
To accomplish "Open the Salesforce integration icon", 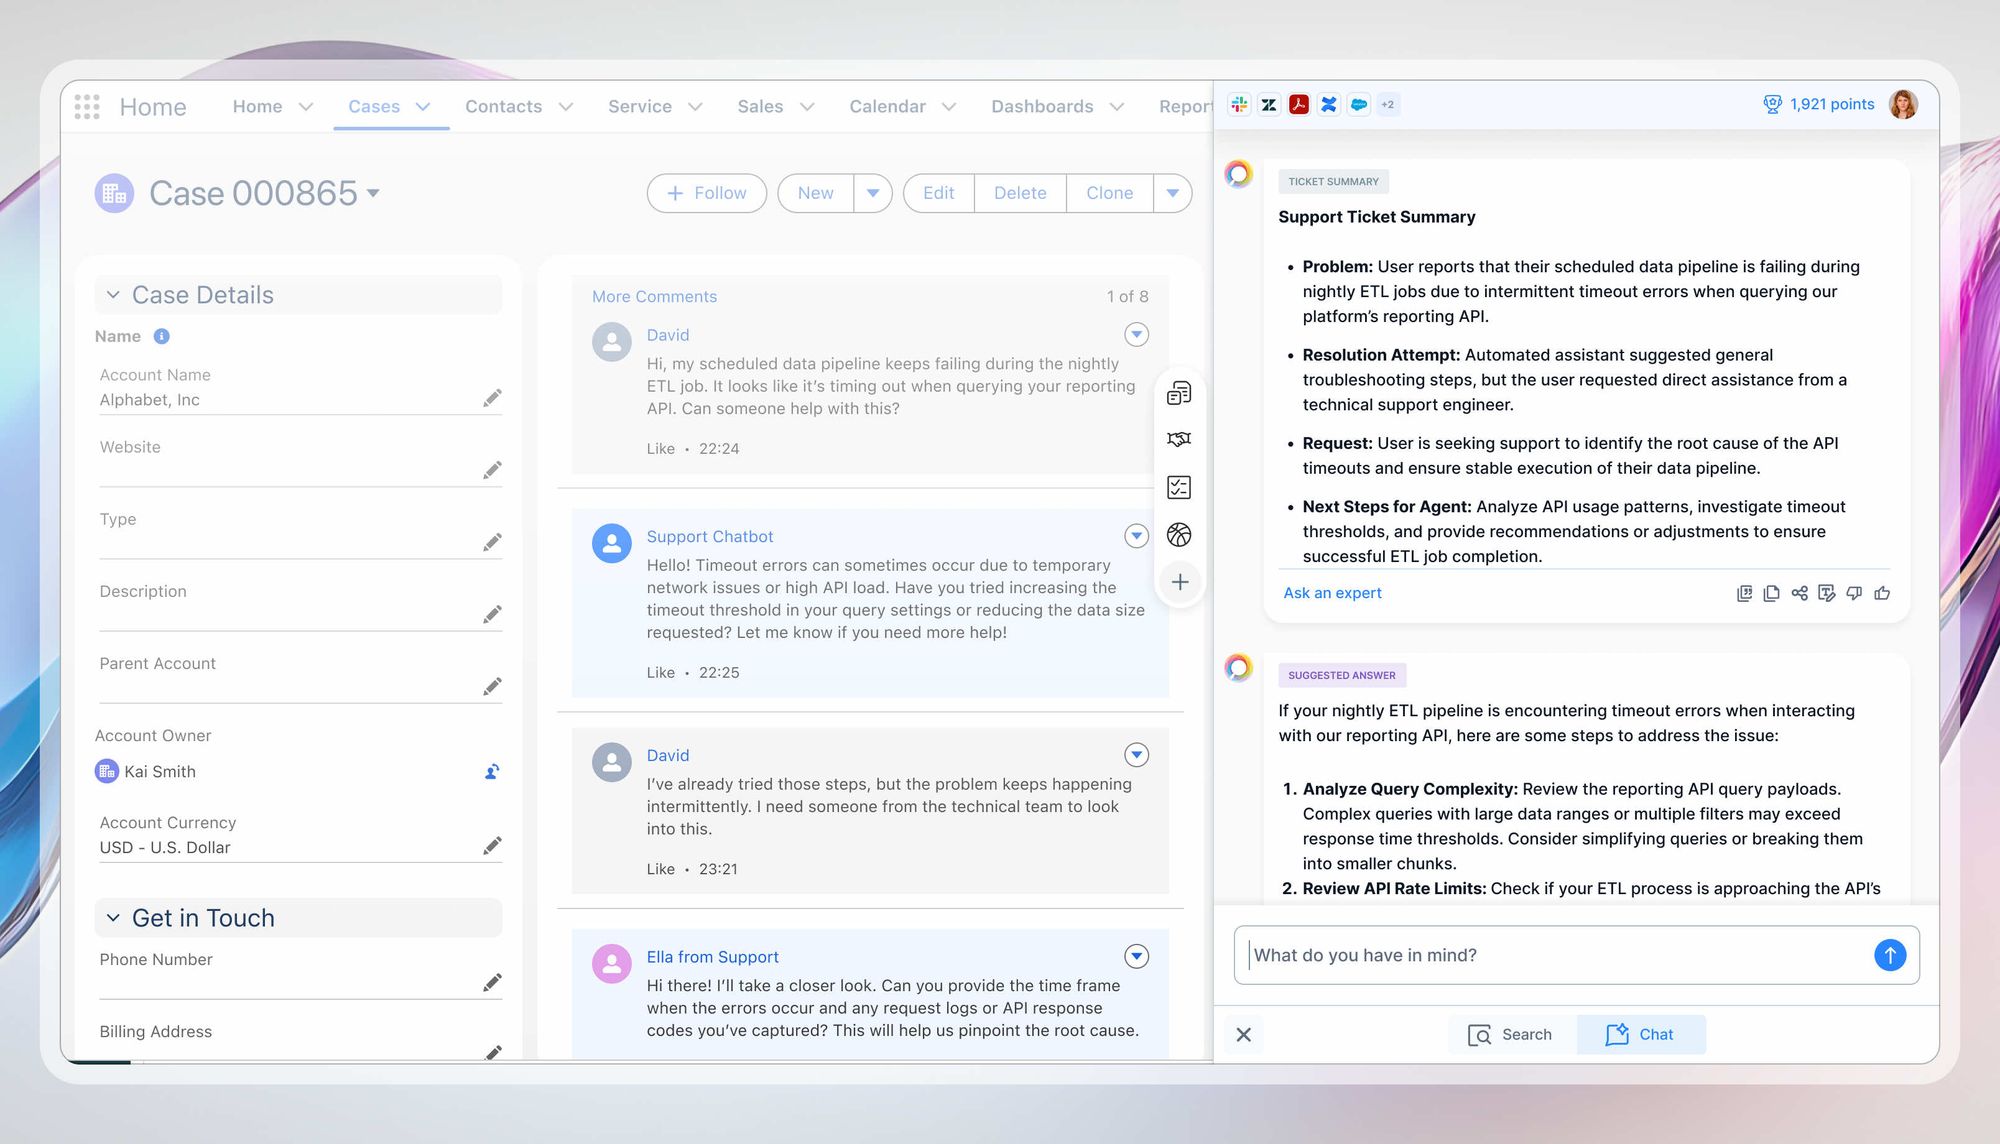I will tap(1358, 104).
